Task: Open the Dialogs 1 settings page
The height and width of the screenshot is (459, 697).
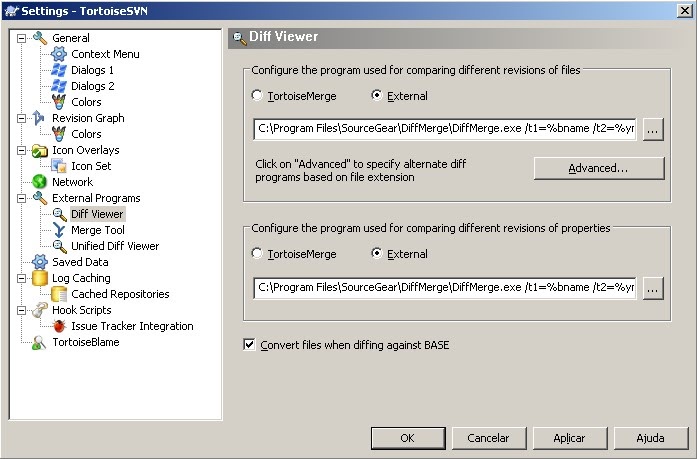Action: click(x=92, y=70)
